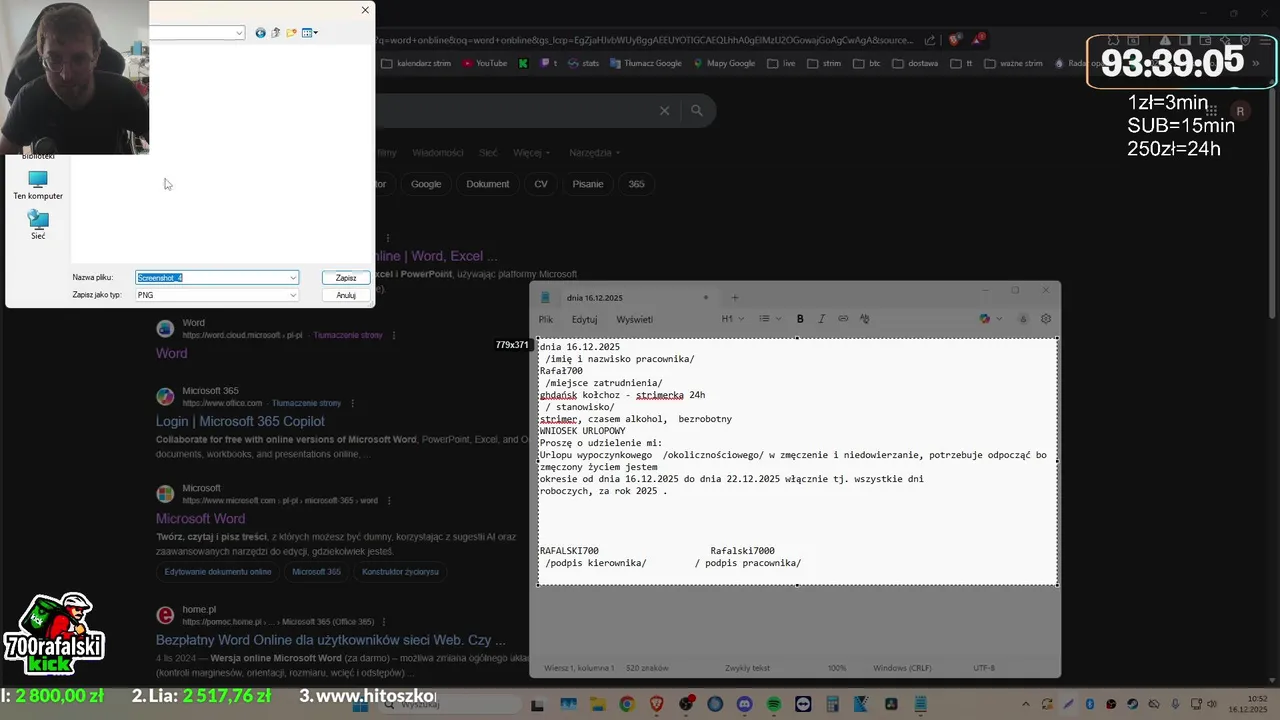The height and width of the screenshot is (720, 1280).
Task: Click Konstruktor życiorysu sitelink chip
Action: click(400, 572)
